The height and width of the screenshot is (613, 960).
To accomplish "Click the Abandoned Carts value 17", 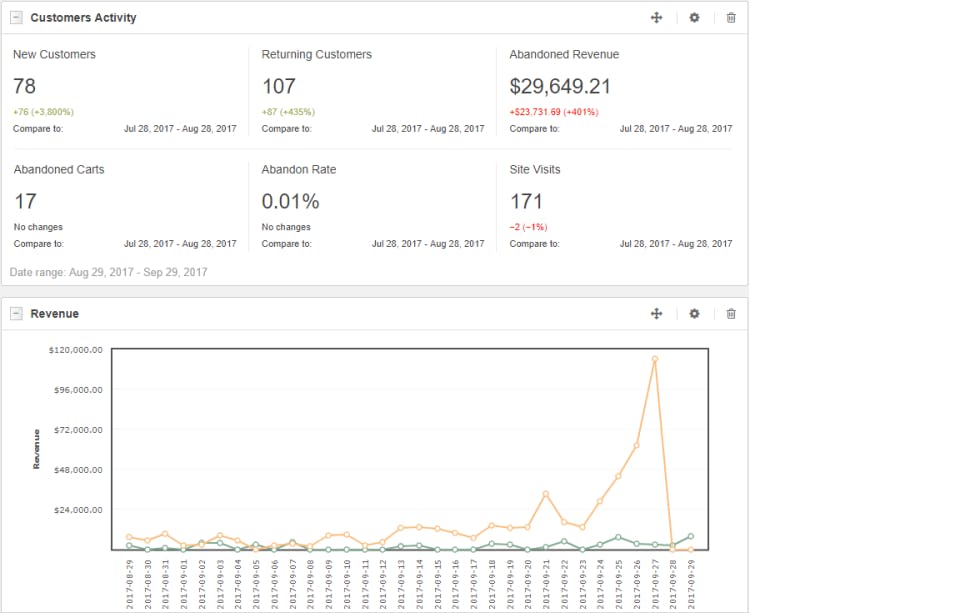I will (x=25, y=202).
